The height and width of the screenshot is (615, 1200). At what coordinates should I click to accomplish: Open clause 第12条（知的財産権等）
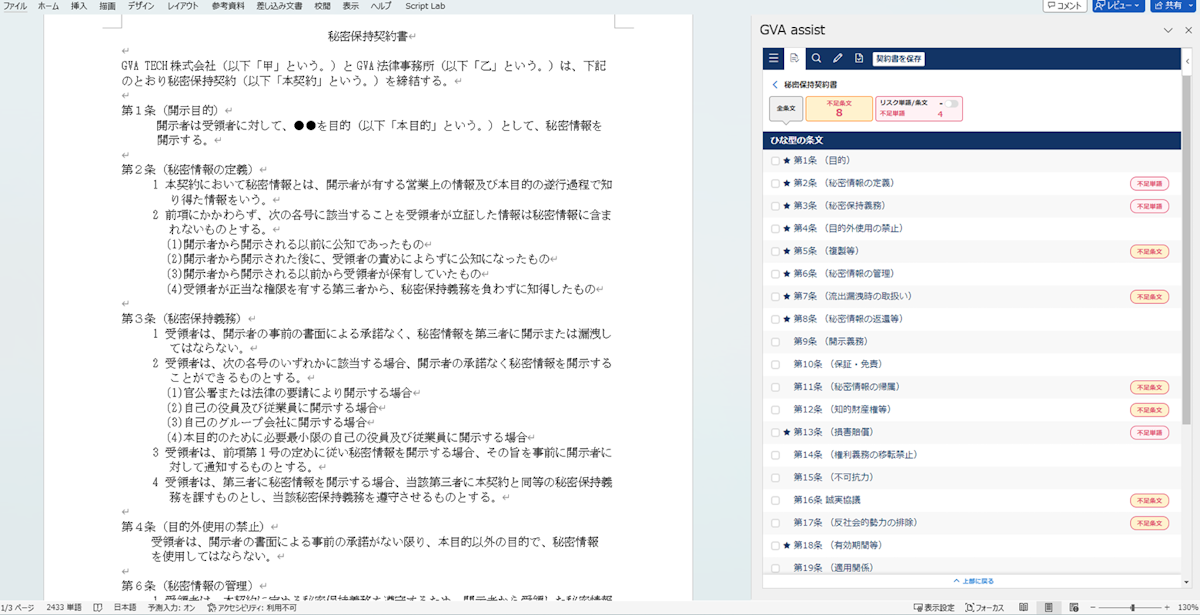click(842, 409)
